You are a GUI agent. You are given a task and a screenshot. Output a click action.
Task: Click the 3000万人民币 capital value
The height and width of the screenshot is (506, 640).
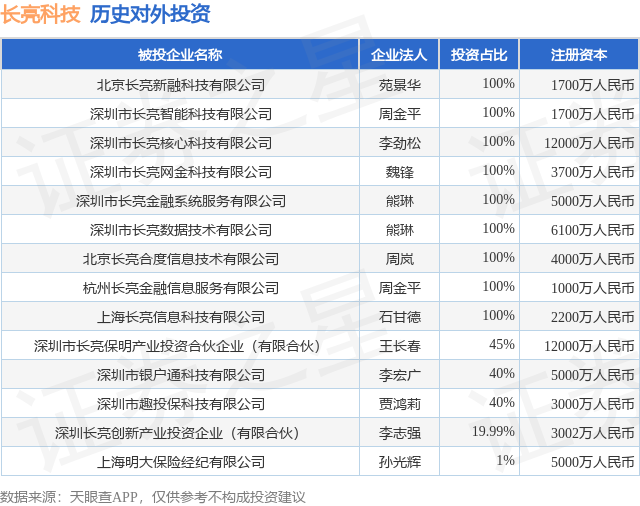(592, 404)
